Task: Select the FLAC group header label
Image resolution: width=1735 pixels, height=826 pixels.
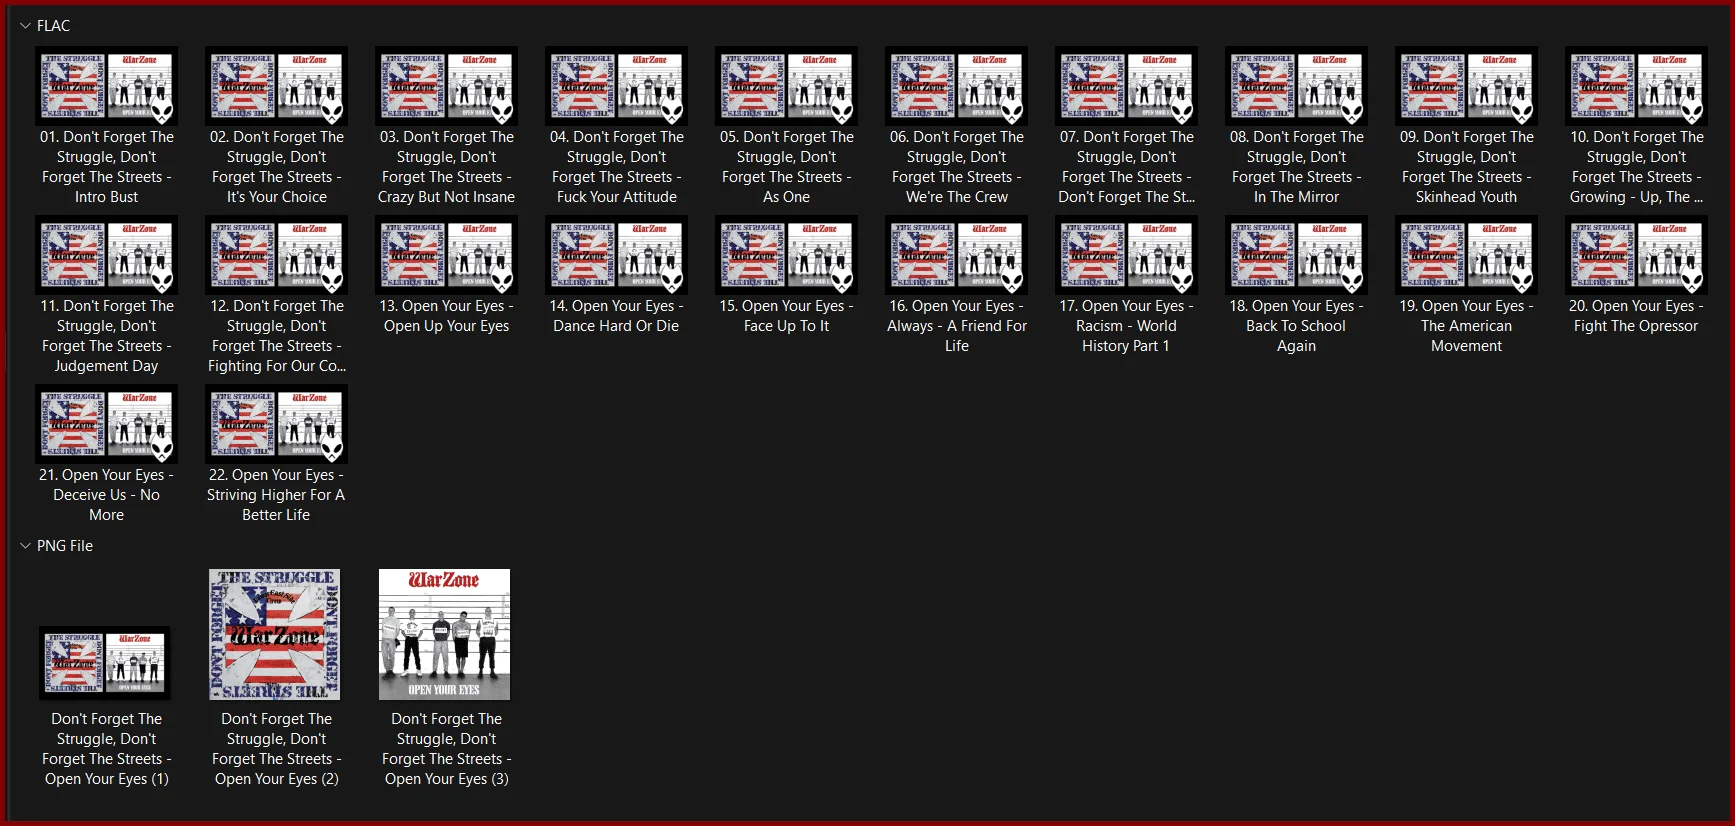Action: [x=54, y=26]
